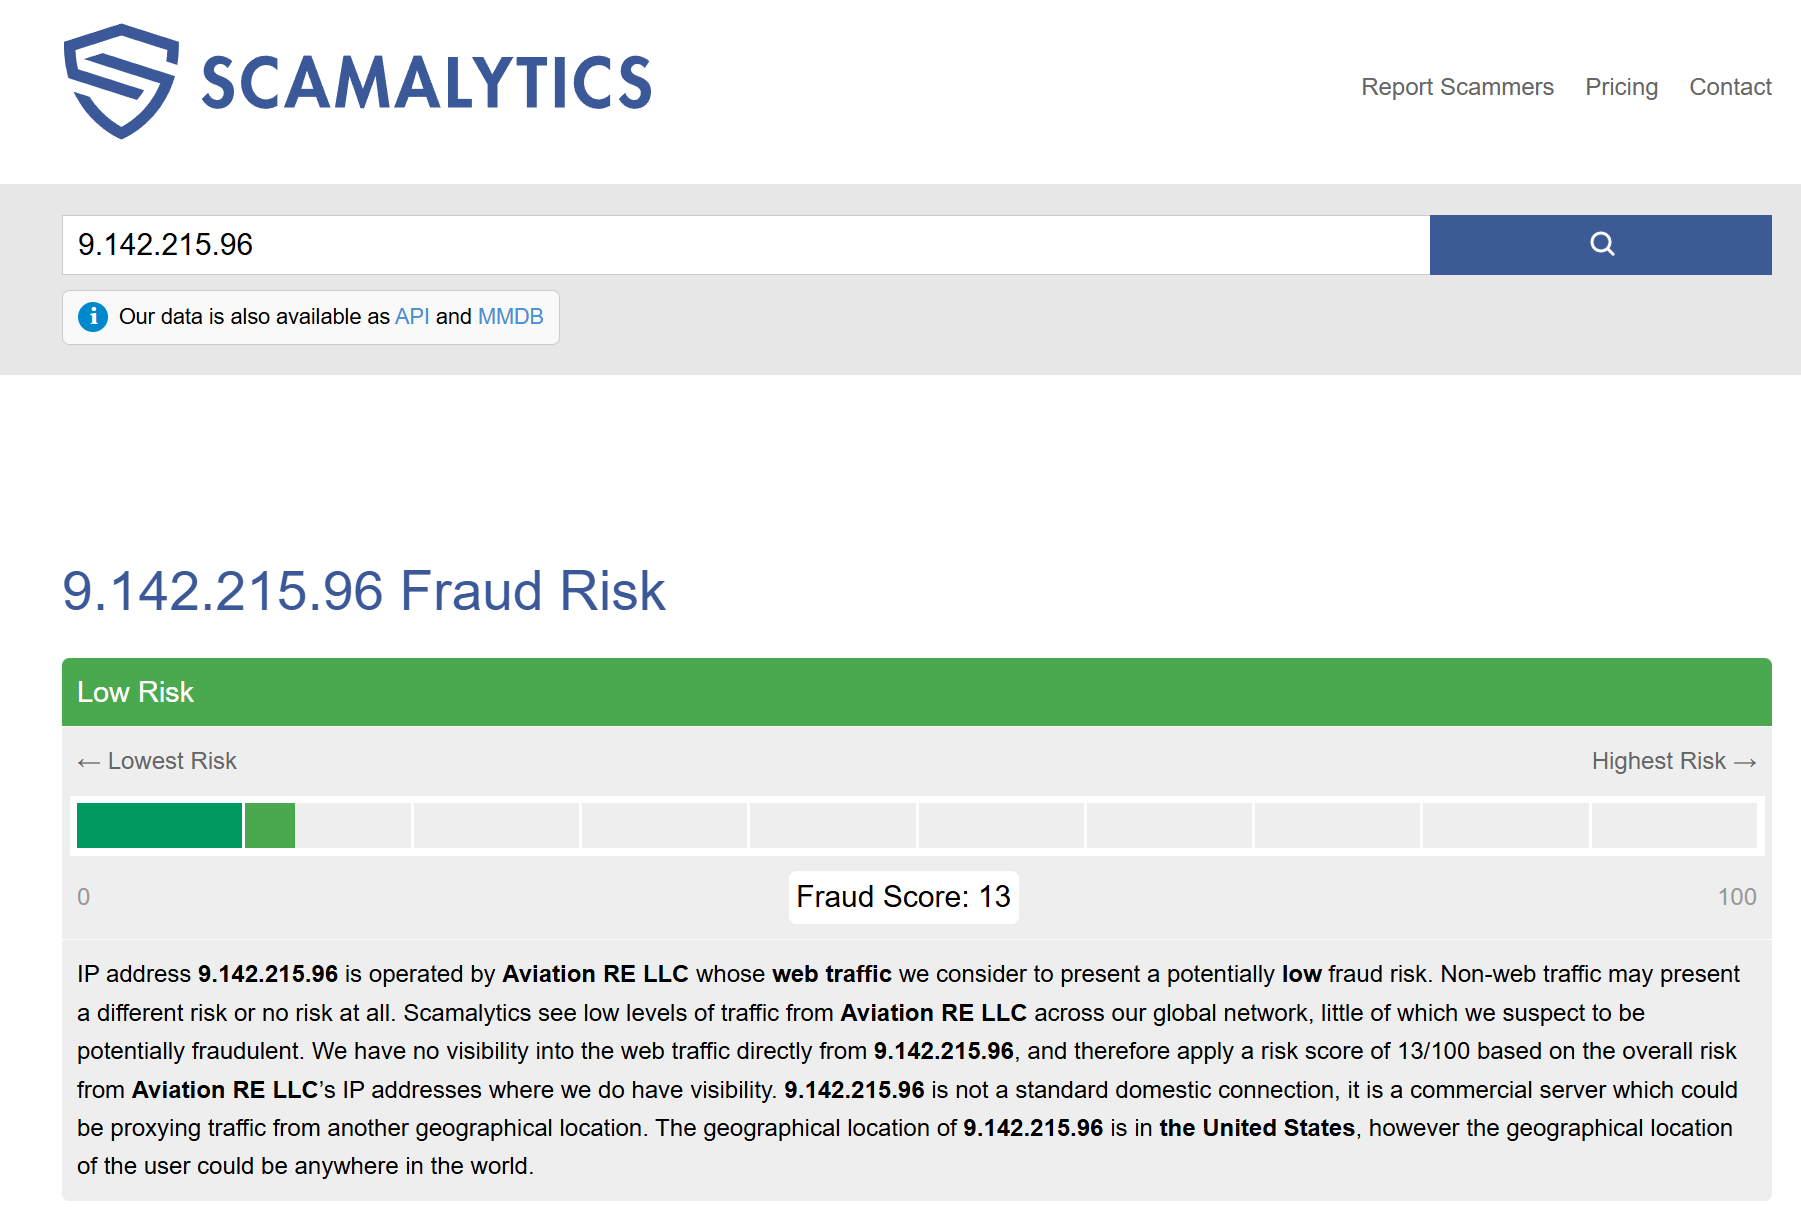Go to the Pricing page
The height and width of the screenshot is (1216, 1801).
[x=1620, y=87]
